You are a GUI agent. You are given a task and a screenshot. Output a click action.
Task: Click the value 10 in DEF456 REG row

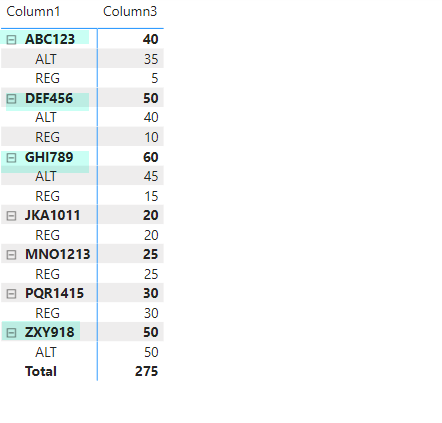(x=151, y=137)
